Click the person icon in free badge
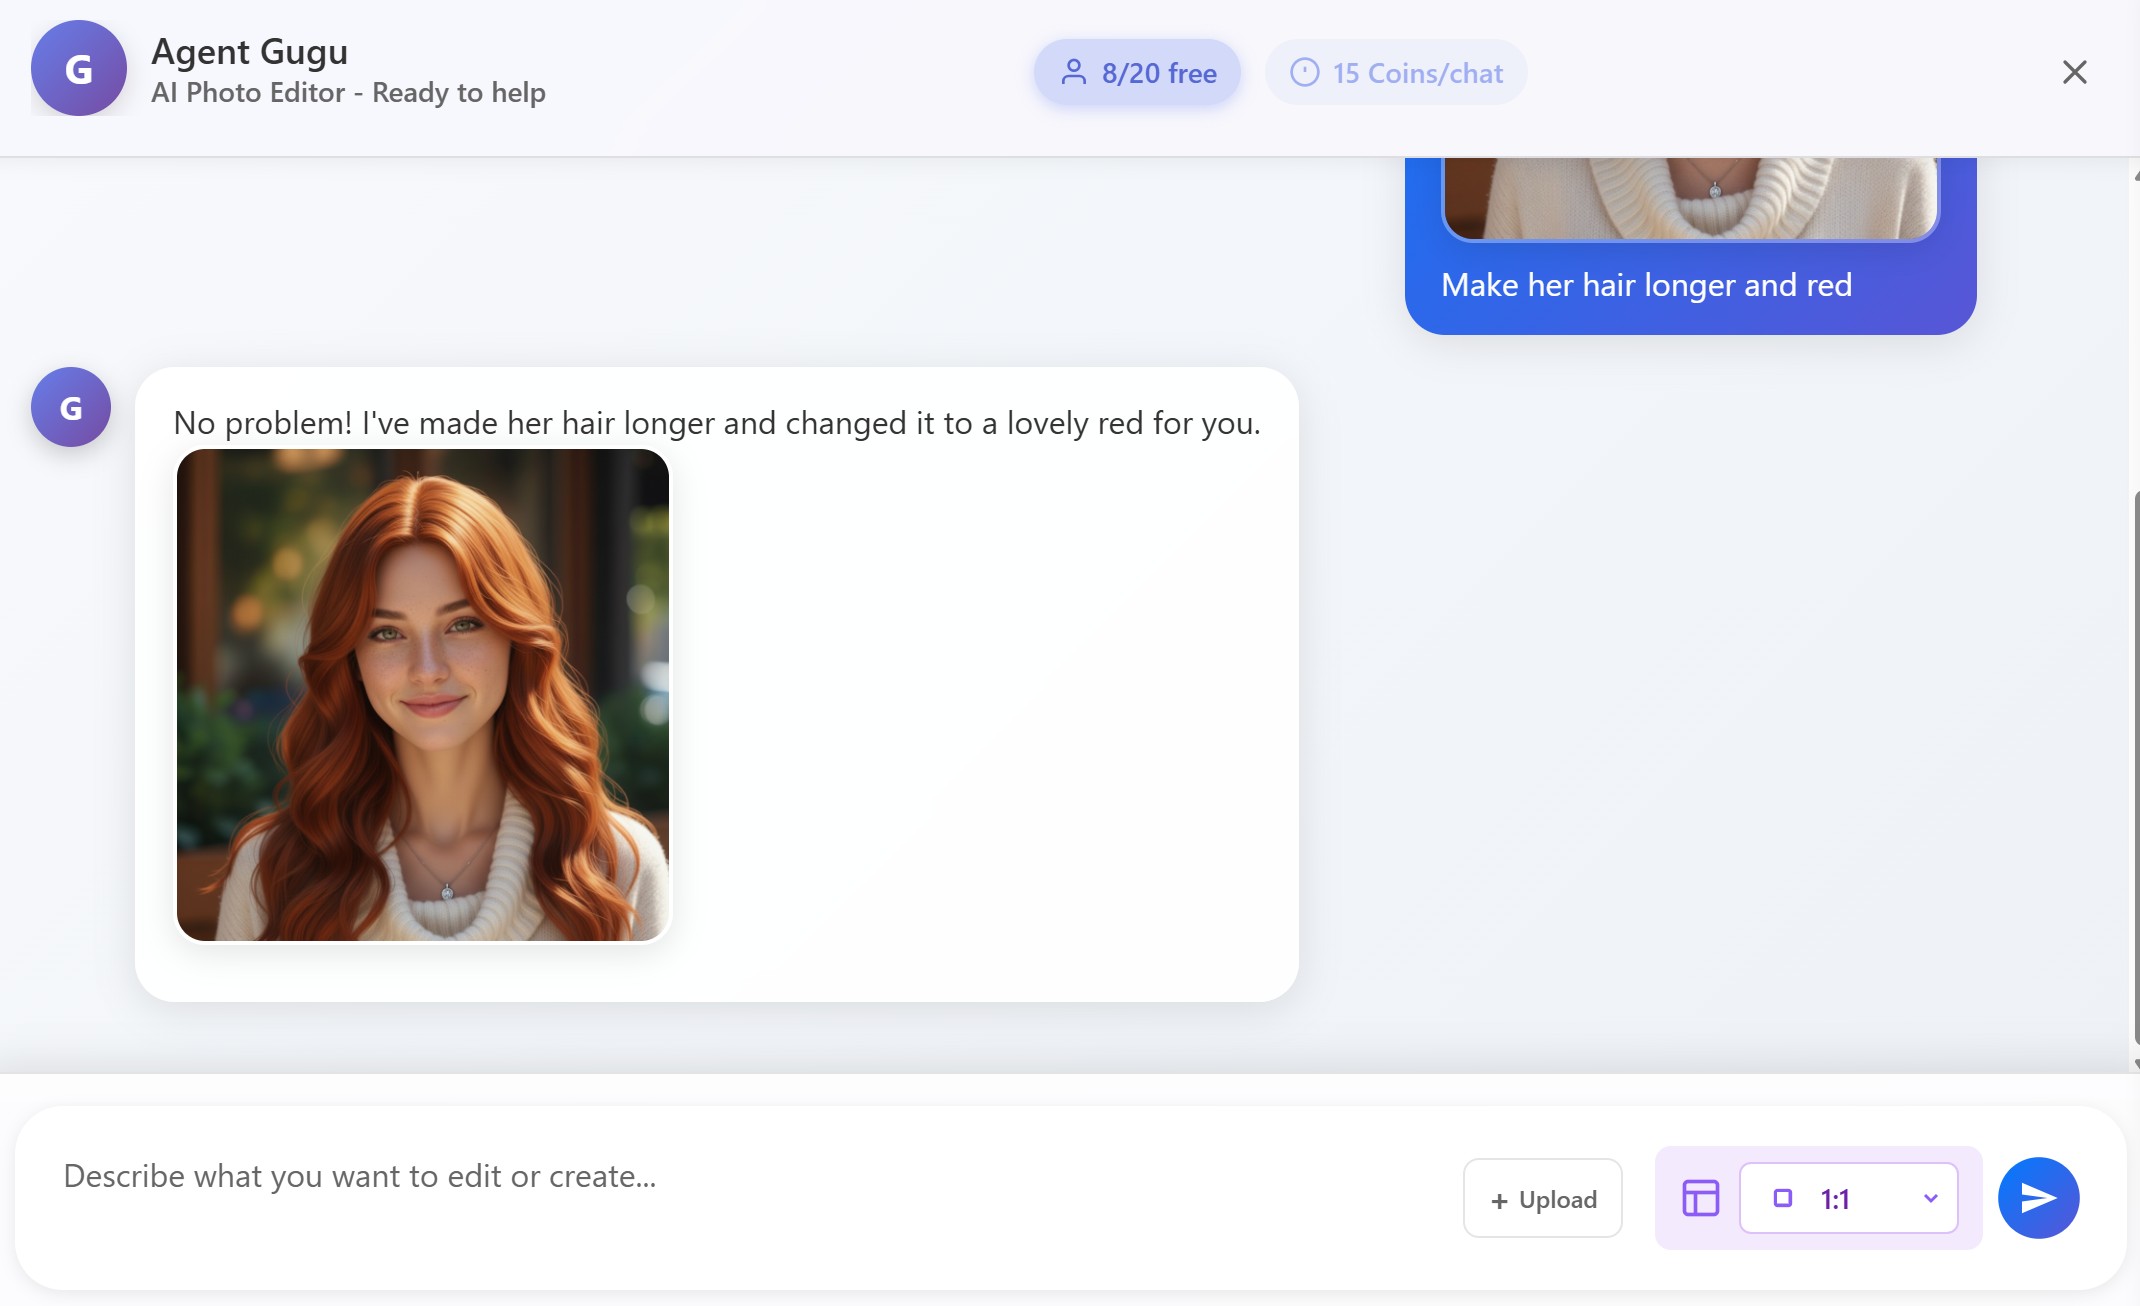The height and width of the screenshot is (1306, 2140). [x=1073, y=72]
